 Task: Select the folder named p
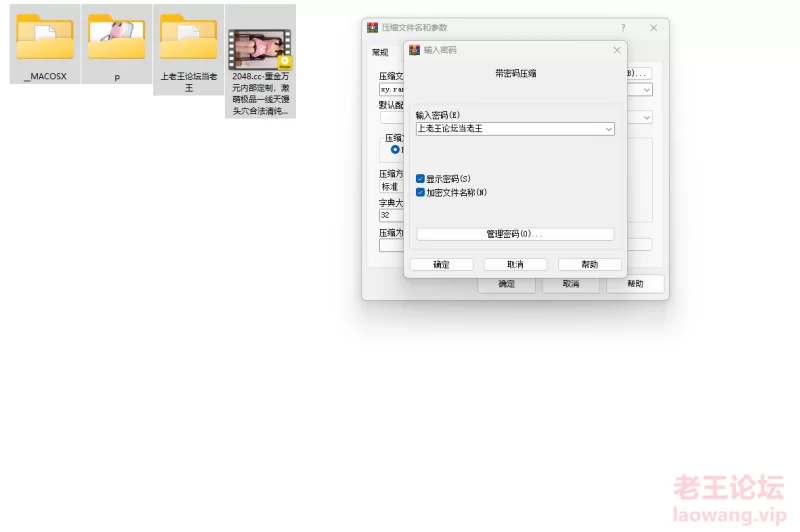tap(117, 44)
